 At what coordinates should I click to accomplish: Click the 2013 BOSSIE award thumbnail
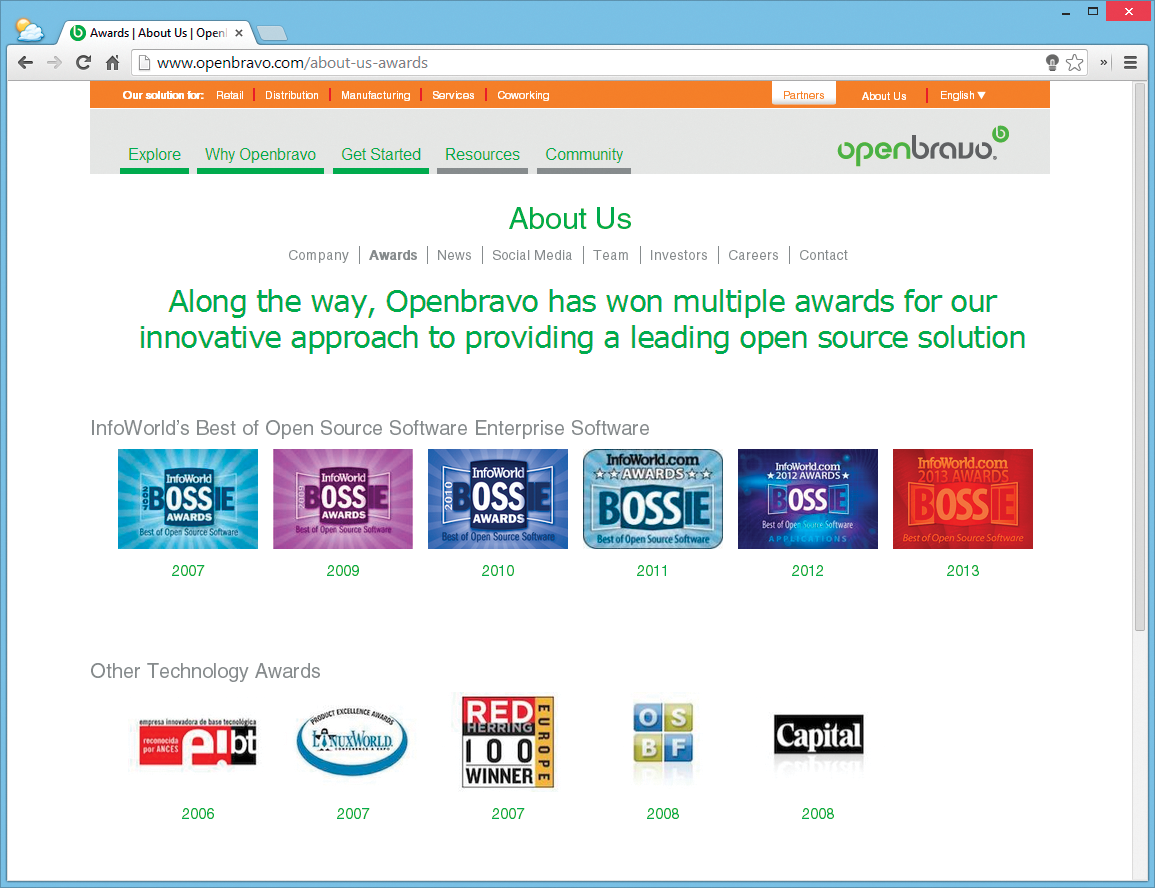point(962,499)
